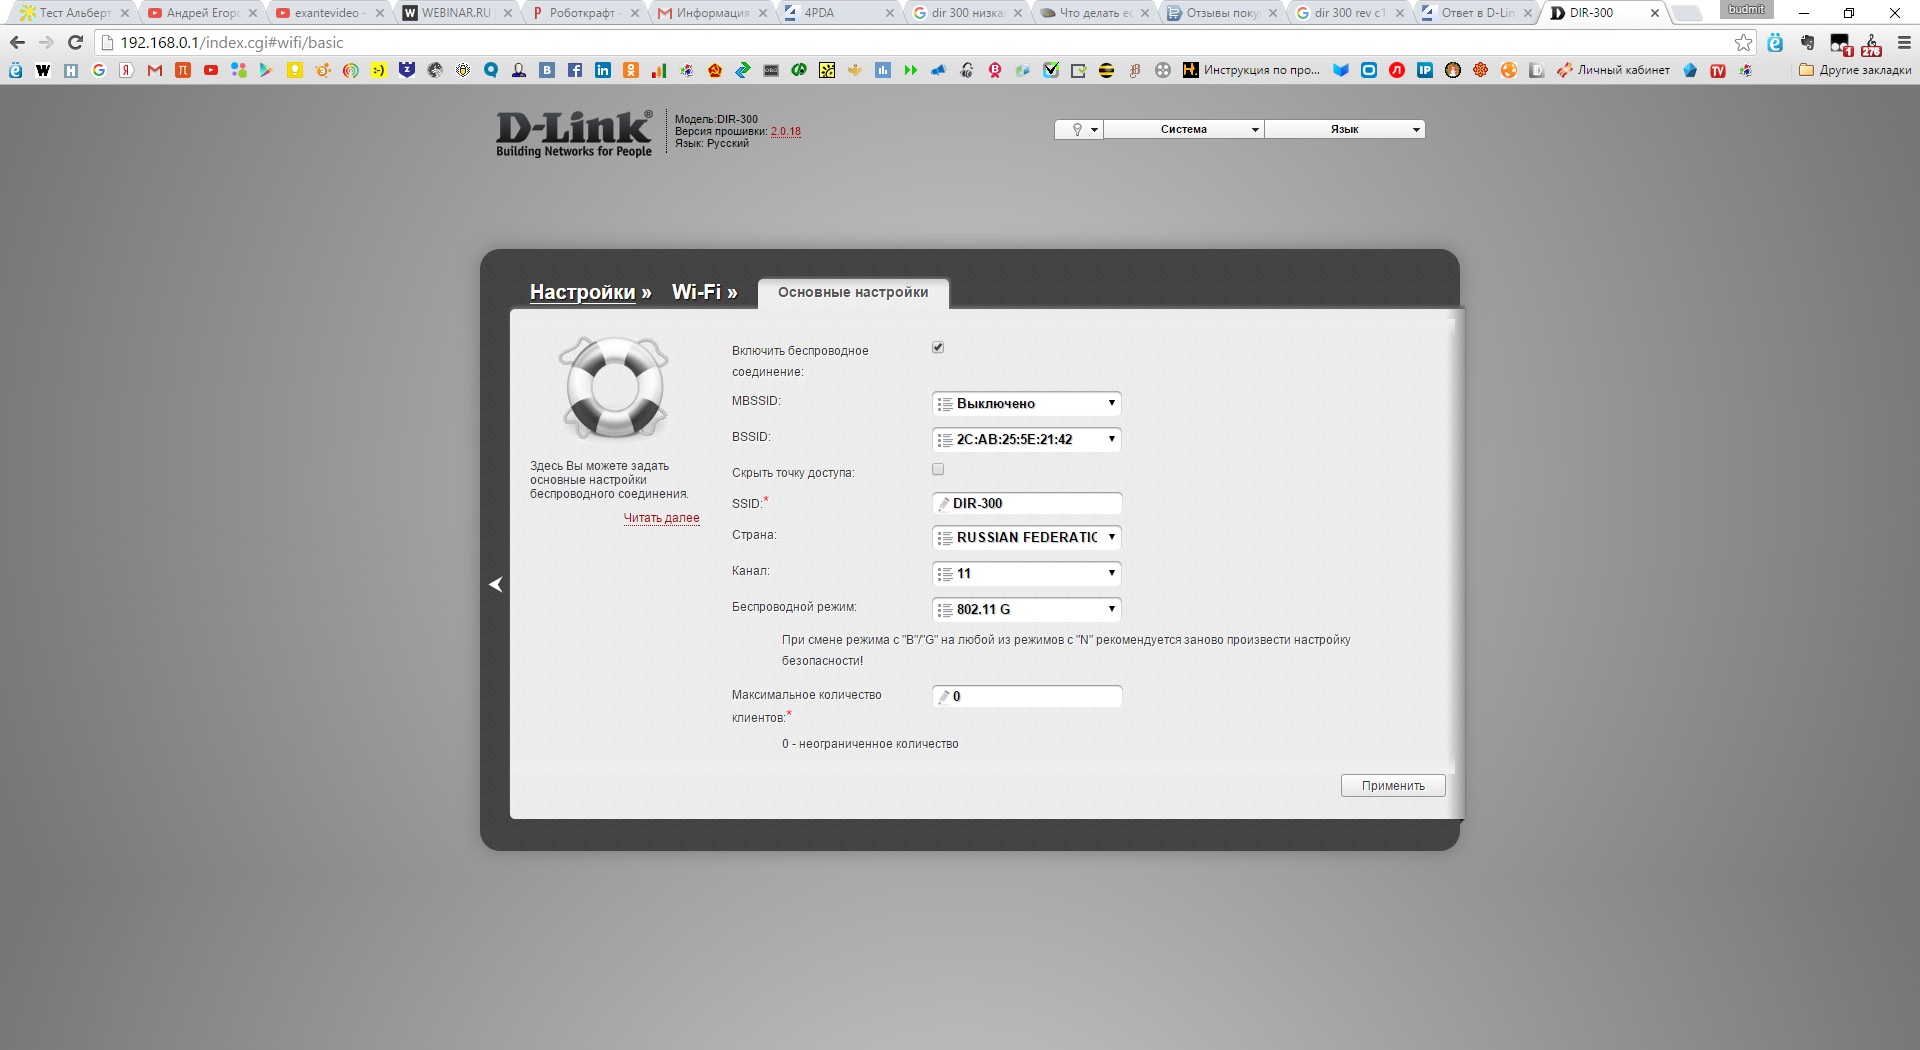
Task: Open the Система dropdown menu
Action: tap(1184, 129)
